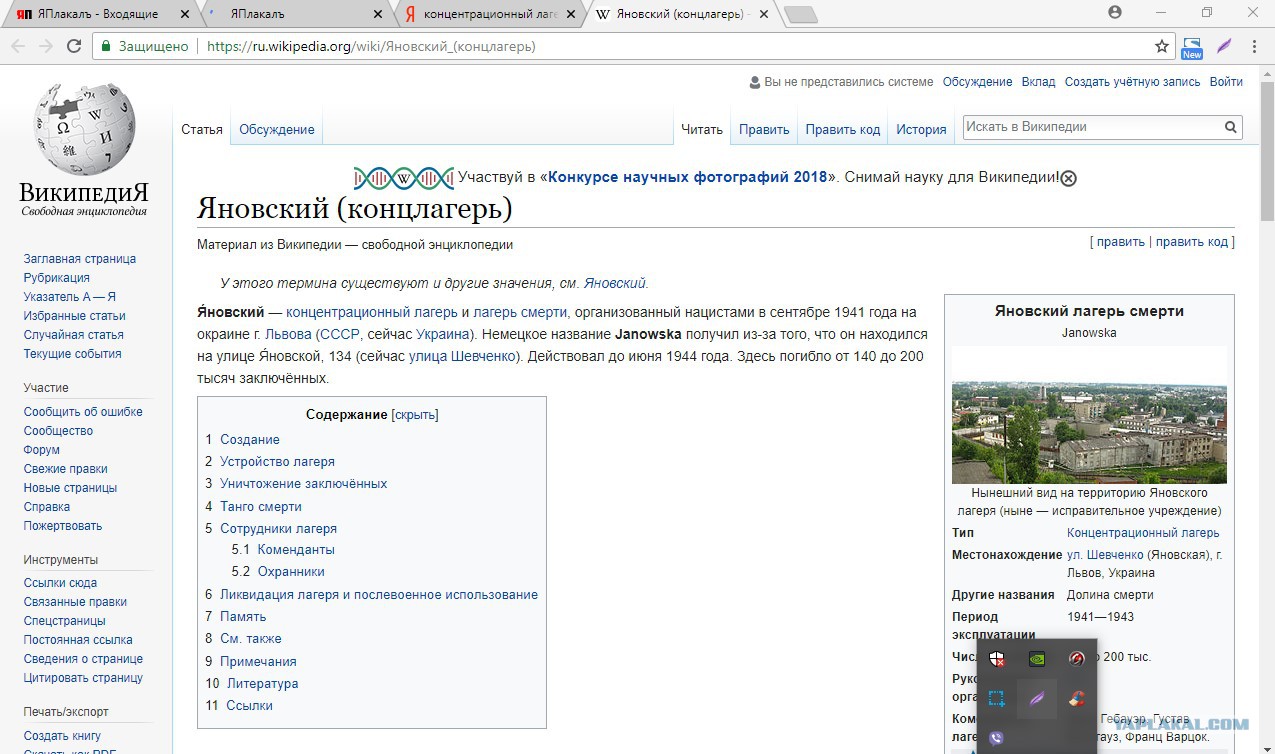Click the blue 'New' extension icon
The width and height of the screenshot is (1275, 754).
1192,47
